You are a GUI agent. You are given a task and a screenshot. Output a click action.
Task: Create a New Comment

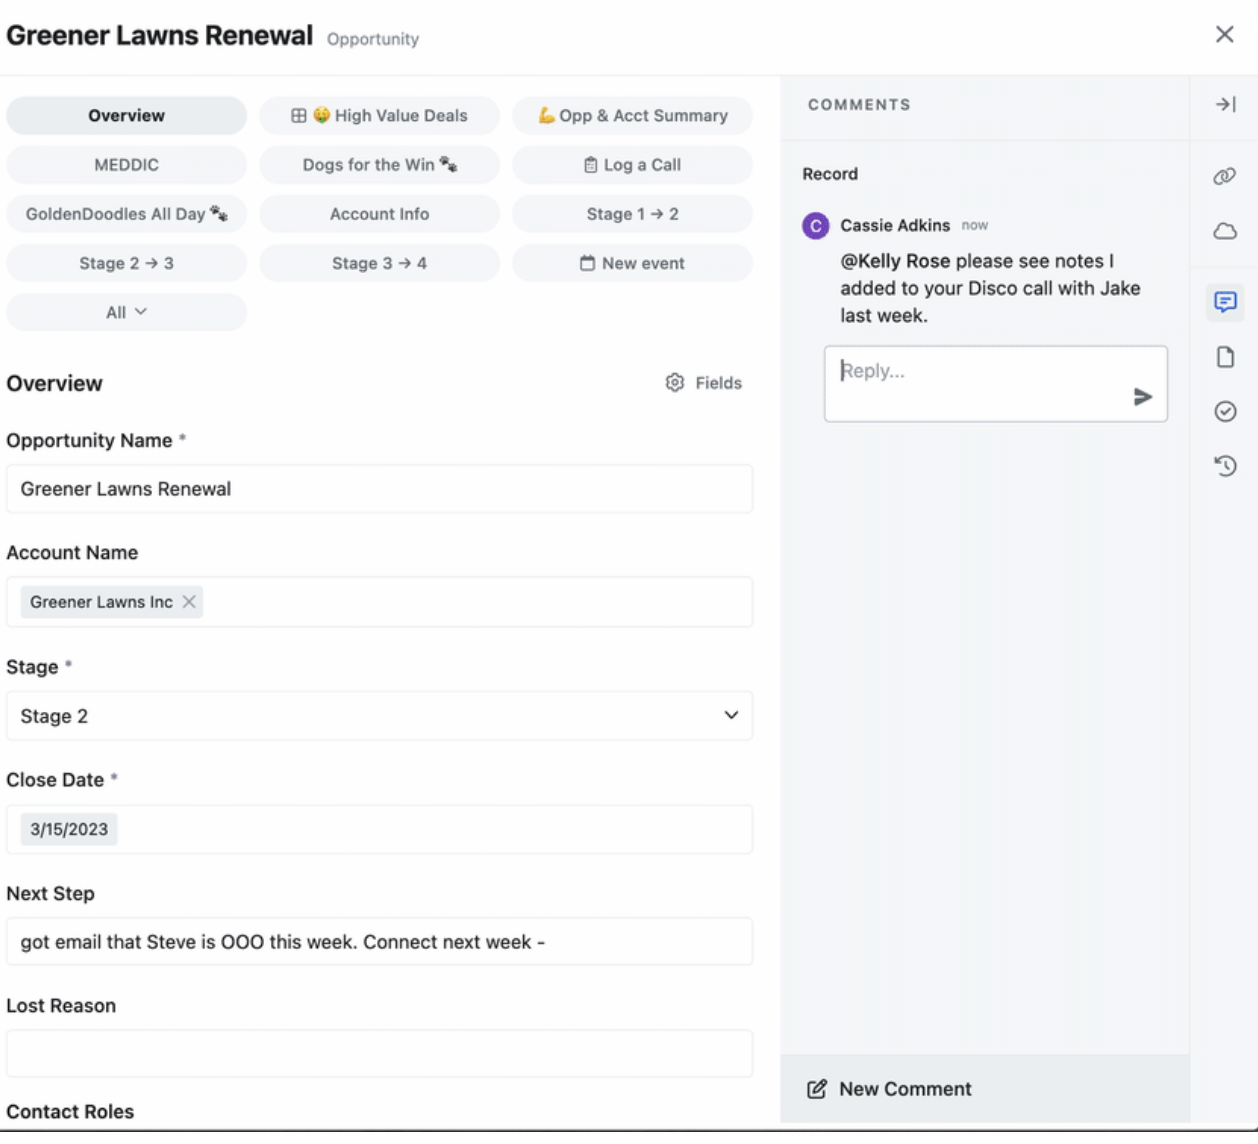889,1089
